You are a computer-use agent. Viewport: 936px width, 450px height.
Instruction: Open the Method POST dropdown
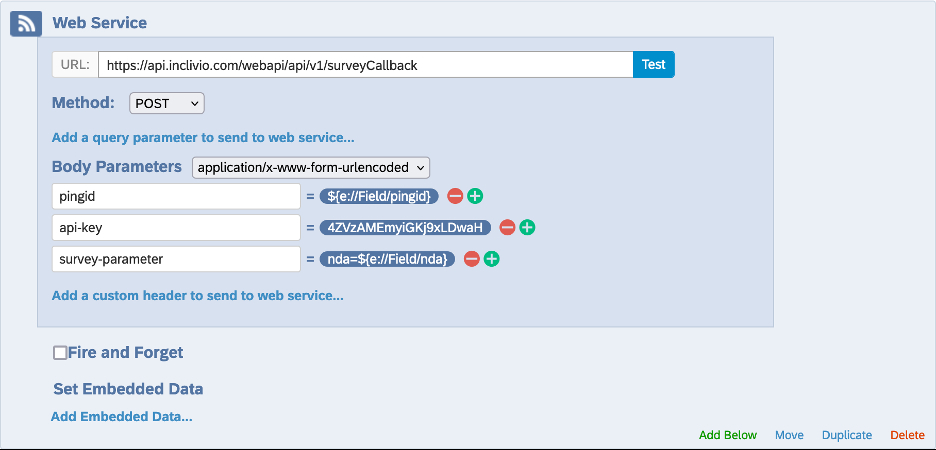[166, 103]
